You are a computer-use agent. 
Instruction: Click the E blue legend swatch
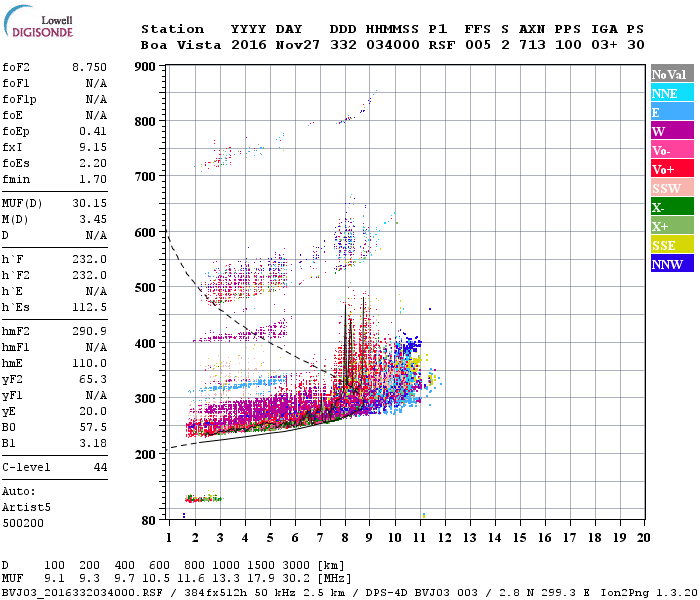[672, 112]
